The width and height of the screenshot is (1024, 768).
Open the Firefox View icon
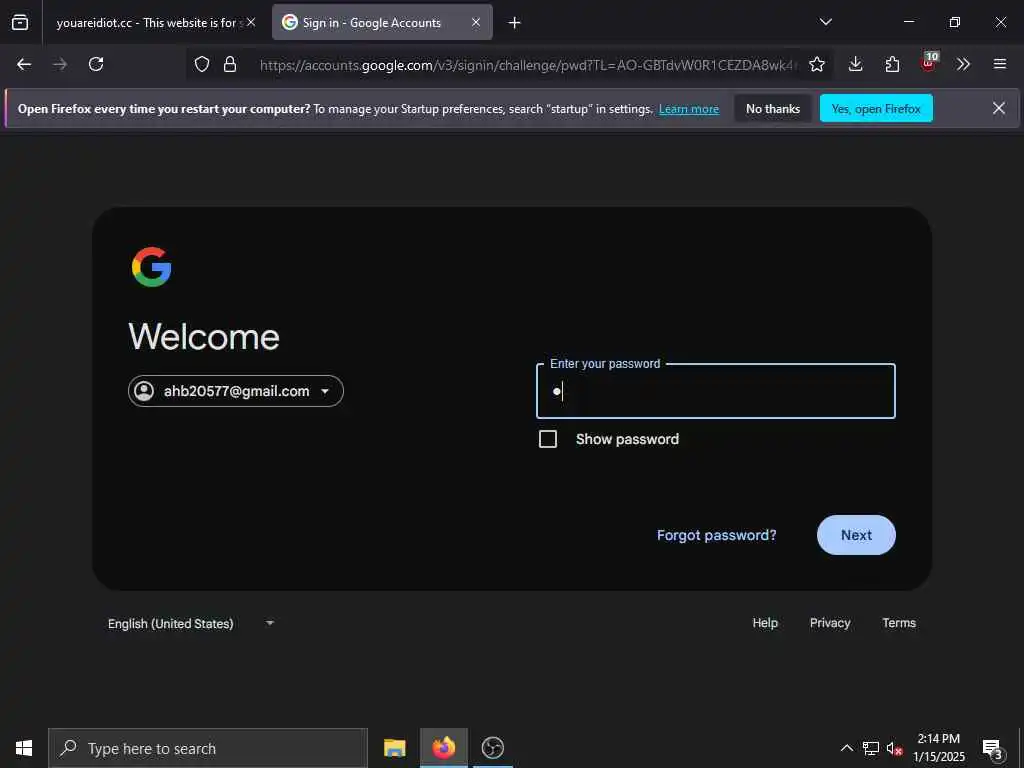pos(20,22)
